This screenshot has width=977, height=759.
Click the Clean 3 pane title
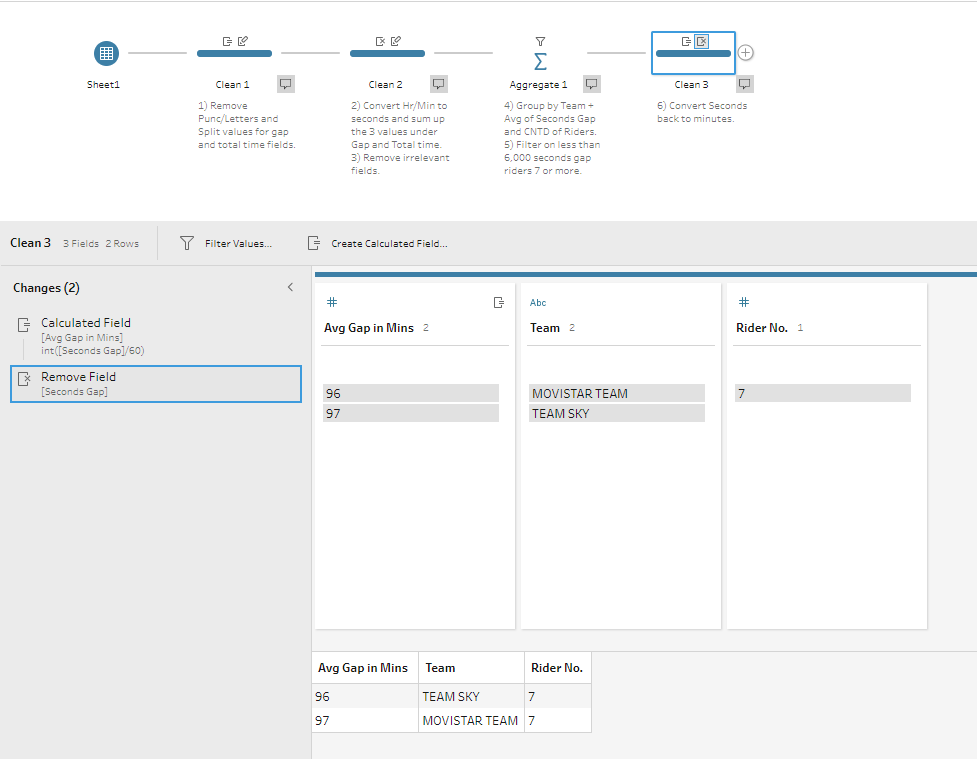coord(31,243)
